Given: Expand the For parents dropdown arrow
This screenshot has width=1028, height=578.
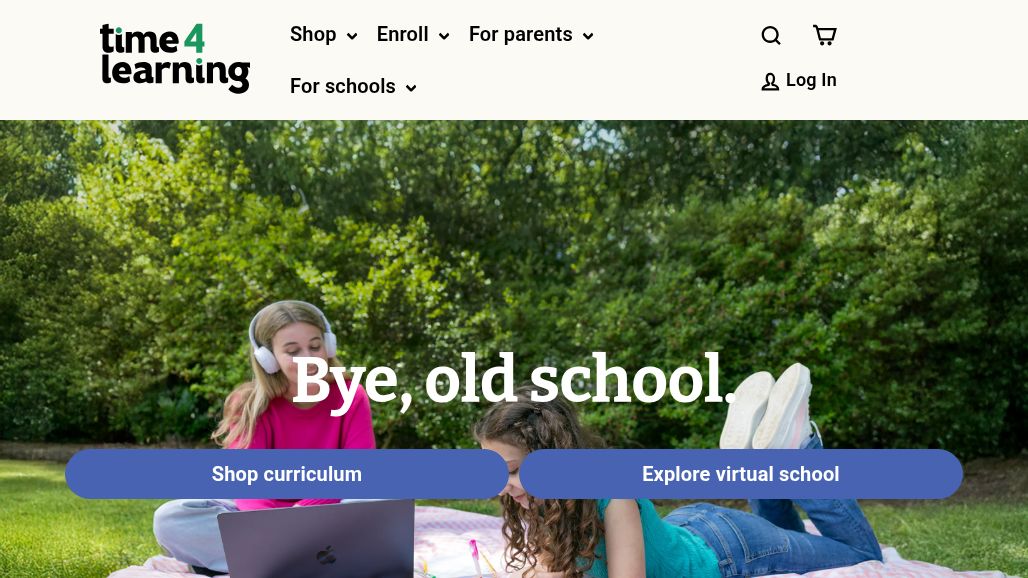Looking at the screenshot, I should [588, 36].
